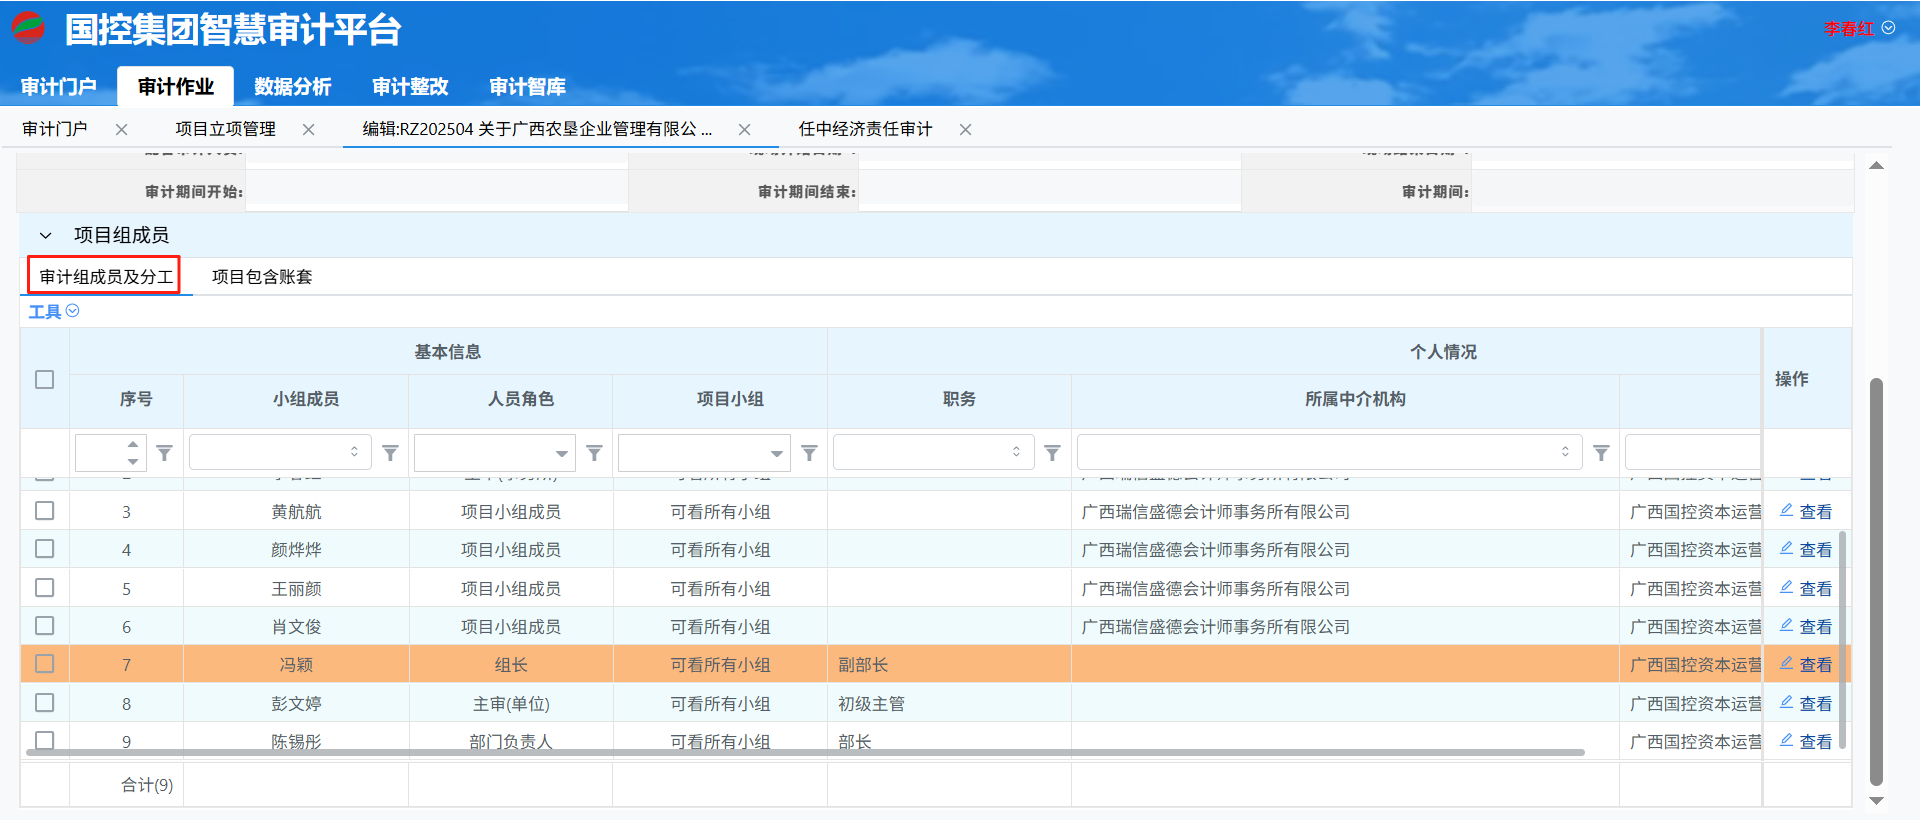Open the 人员角色 filter dropdown
1920x839 pixels.
pyautogui.click(x=561, y=453)
